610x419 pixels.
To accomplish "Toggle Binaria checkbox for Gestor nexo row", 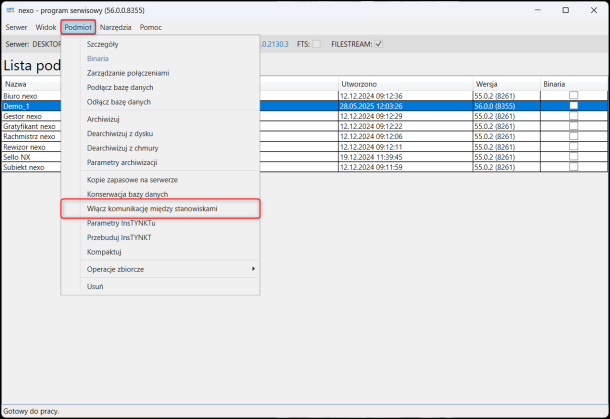I will (x=573, y=116).
